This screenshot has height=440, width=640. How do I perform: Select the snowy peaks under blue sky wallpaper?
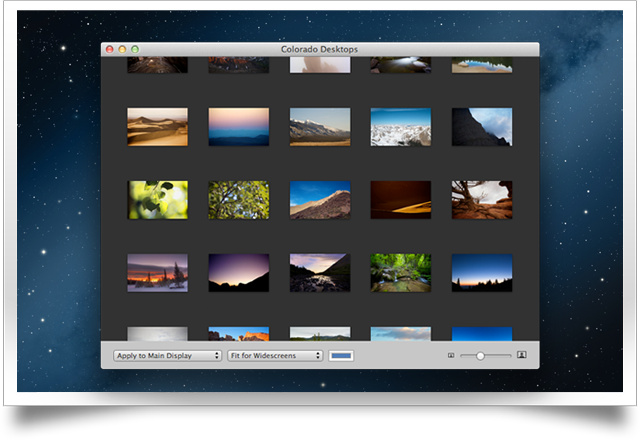coord(401,127)
